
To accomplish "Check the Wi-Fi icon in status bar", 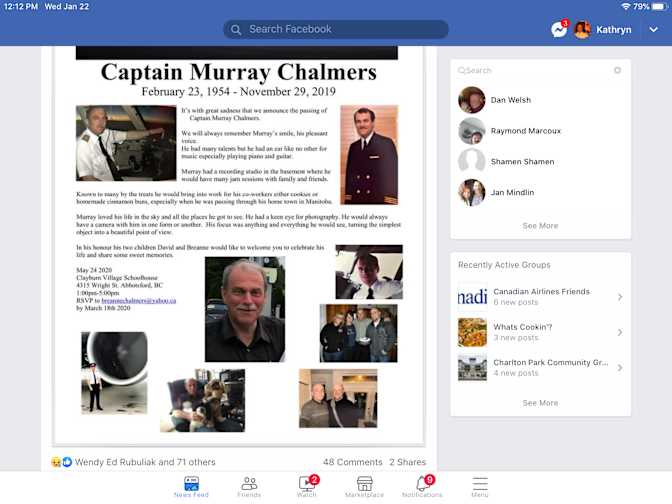I will (x=626, y=6).
